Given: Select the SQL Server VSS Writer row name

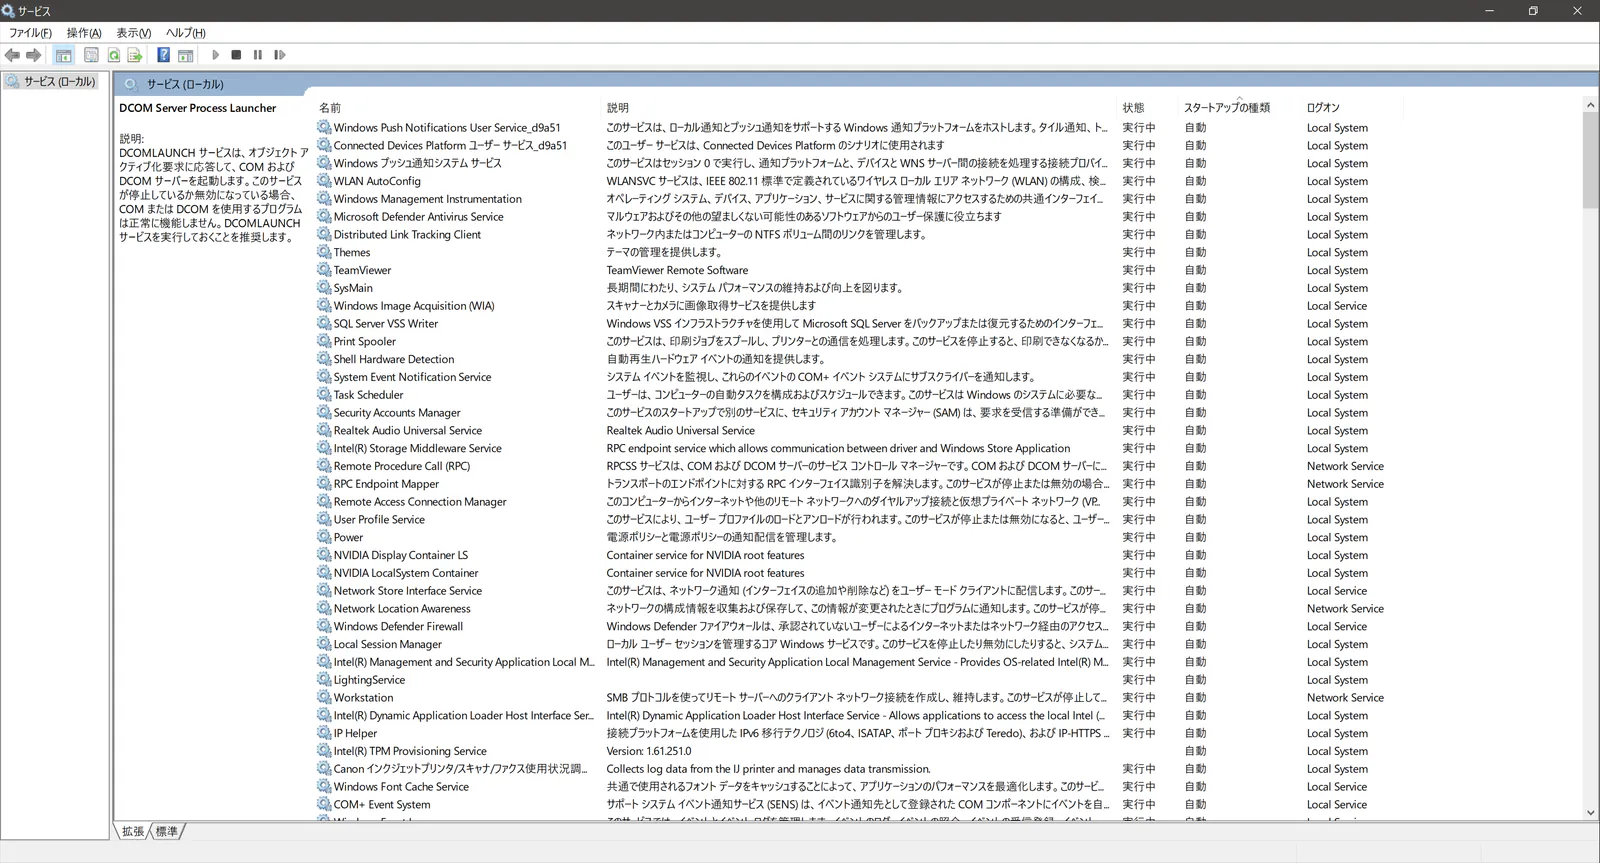Looking at the screenshot, I should click(386, 324).
